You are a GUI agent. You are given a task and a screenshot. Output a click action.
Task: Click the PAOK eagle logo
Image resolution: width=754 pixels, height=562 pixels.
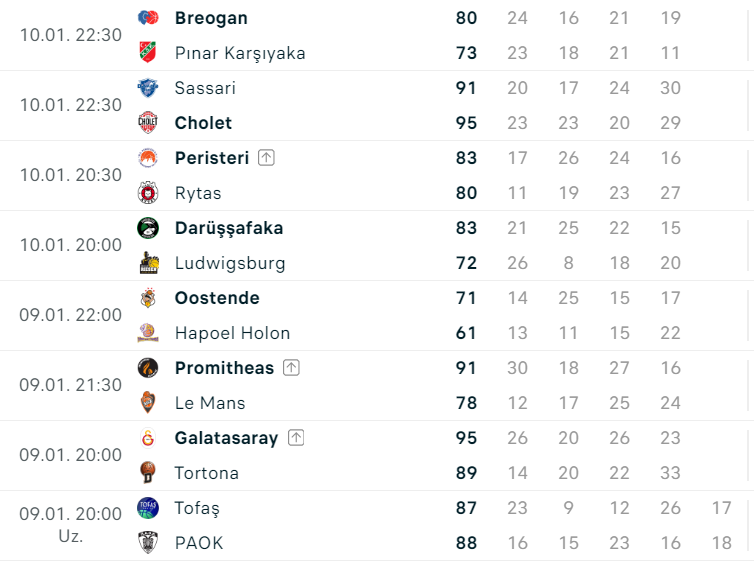pos(148,543)
